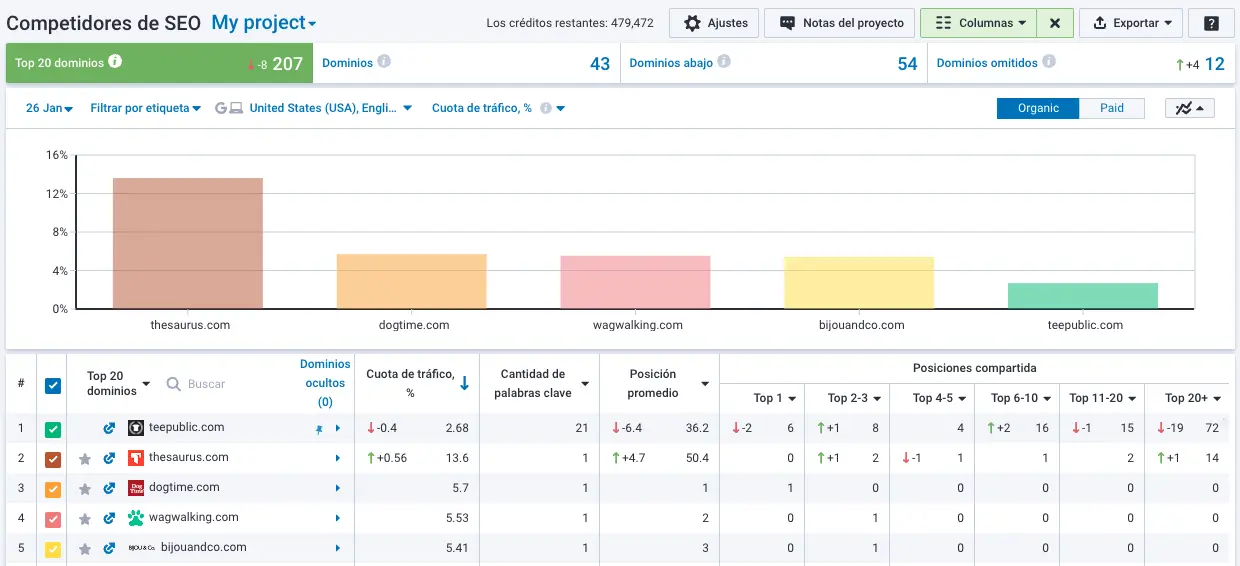The image size is (1240, 566).
Task: Switch to the Paid tab
Action: (1111, 108)
